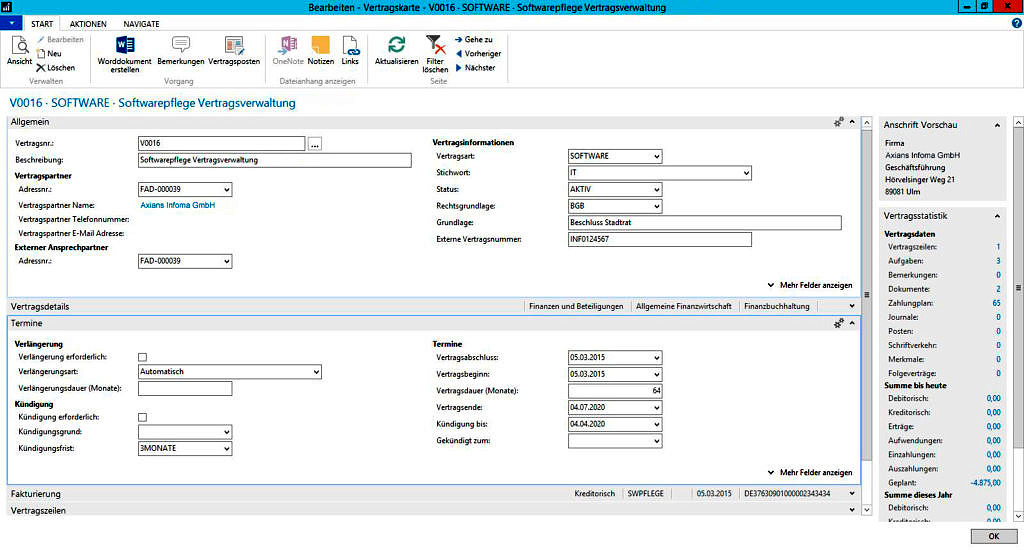
Task: Open the Ansicht view icon
Action: pyautogui.click(x=19, y=45)
